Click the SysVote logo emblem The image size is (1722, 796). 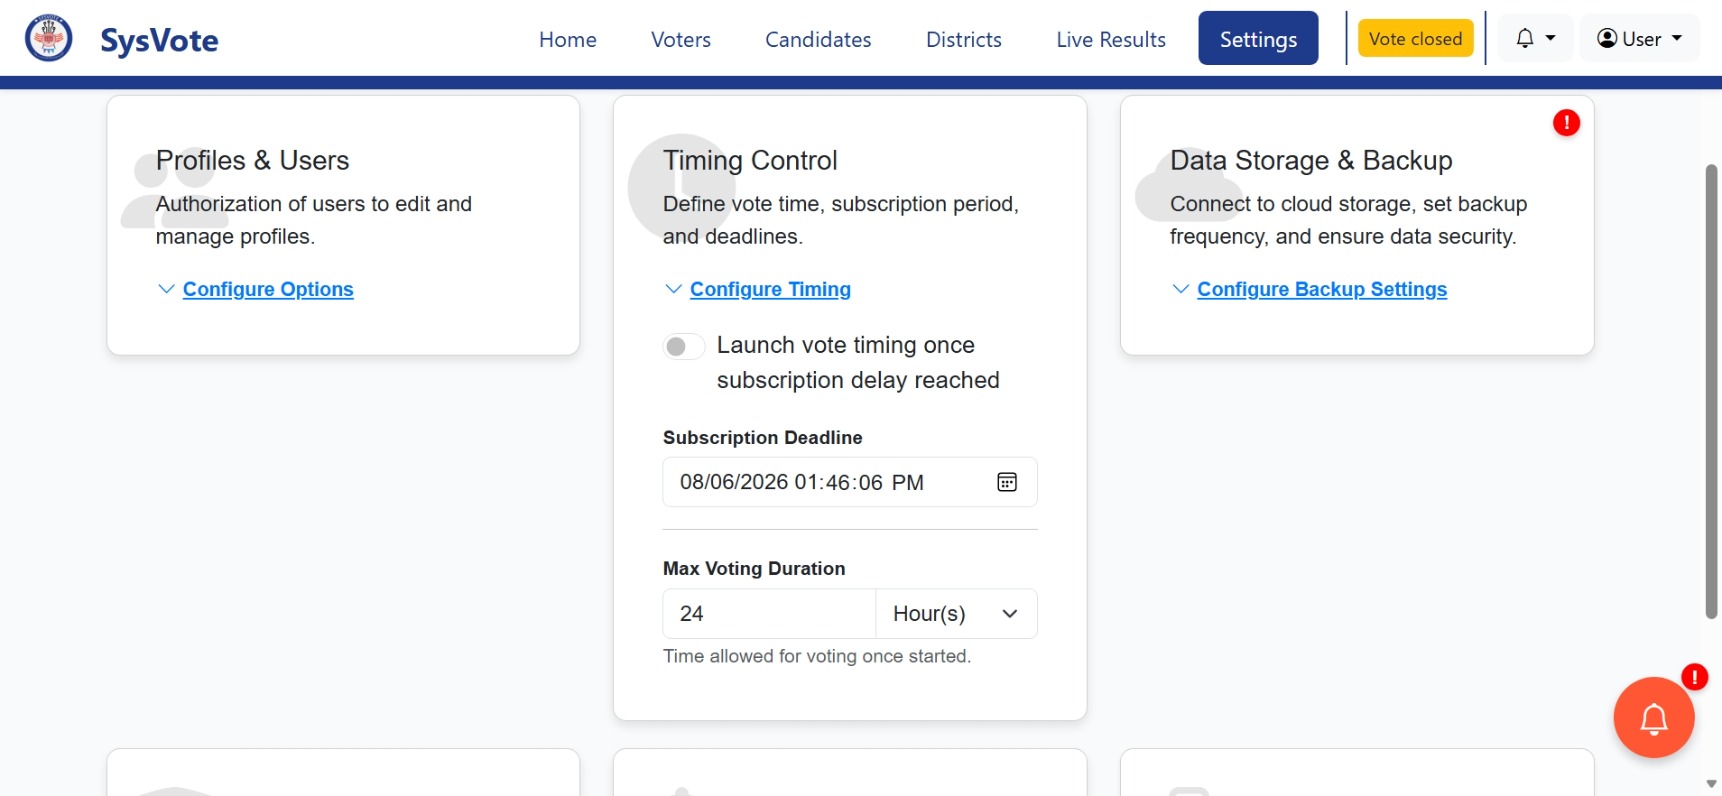point(48,38)
